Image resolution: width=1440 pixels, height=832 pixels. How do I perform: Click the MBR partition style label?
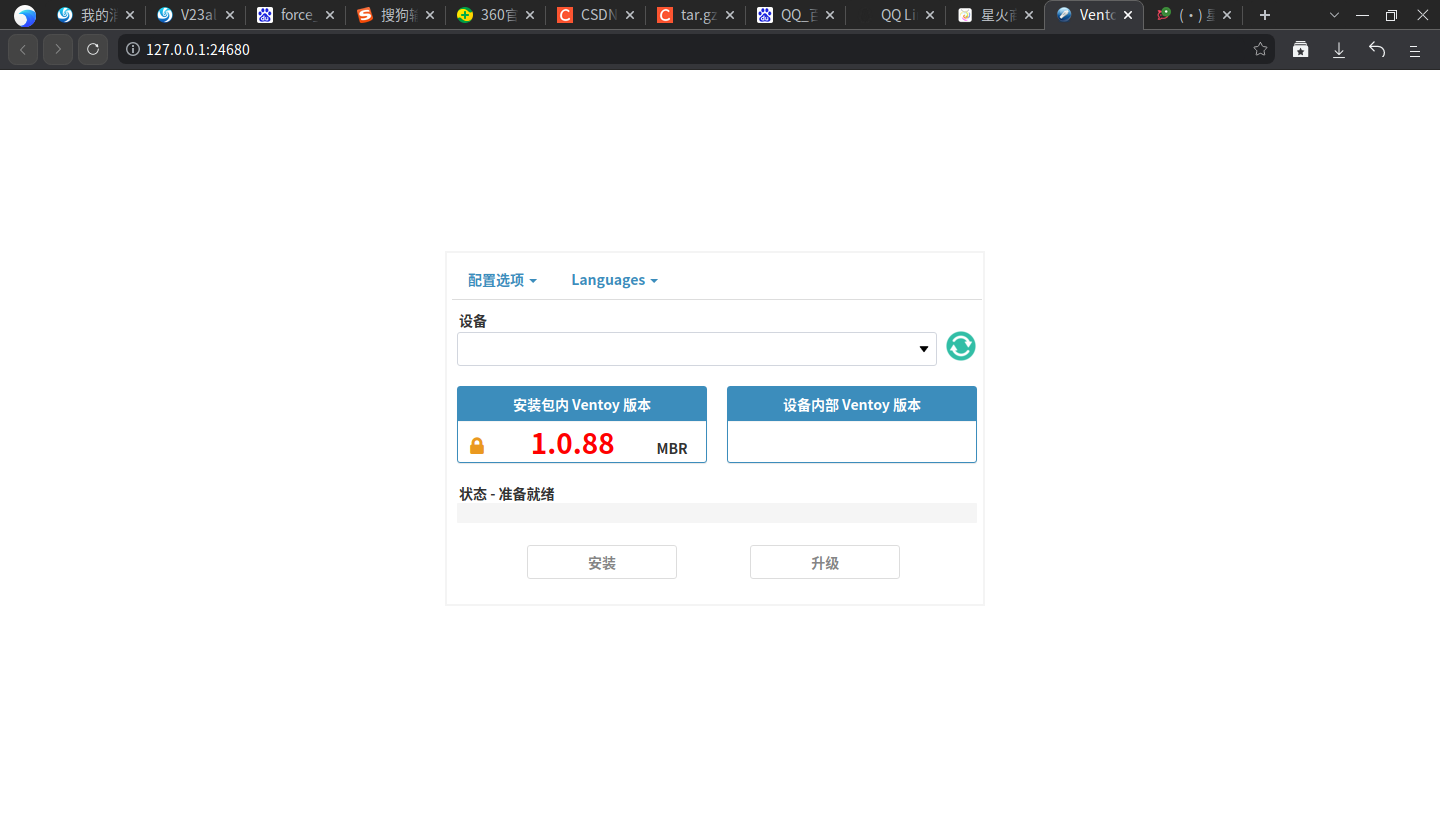click(x=672, y=449)
